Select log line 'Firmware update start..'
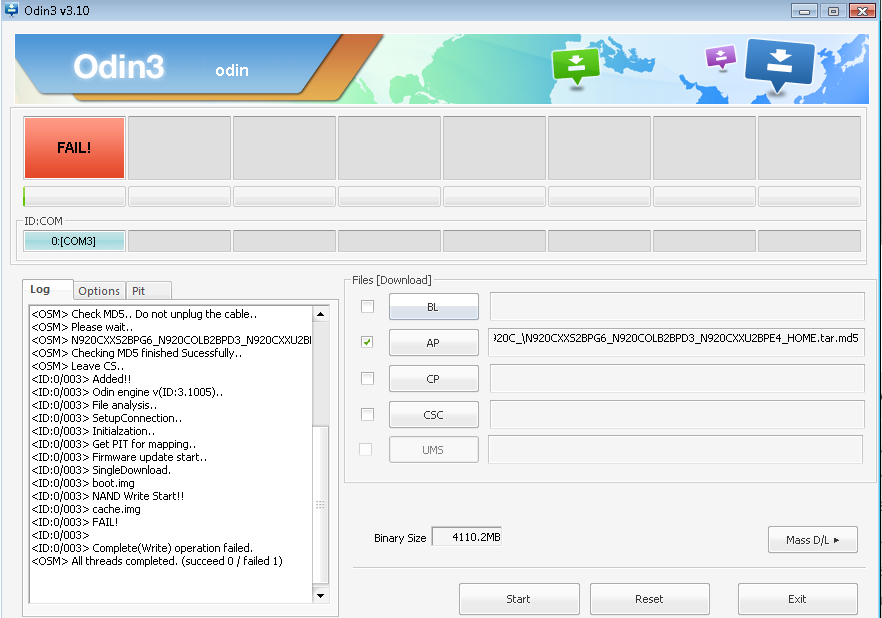 119,457
